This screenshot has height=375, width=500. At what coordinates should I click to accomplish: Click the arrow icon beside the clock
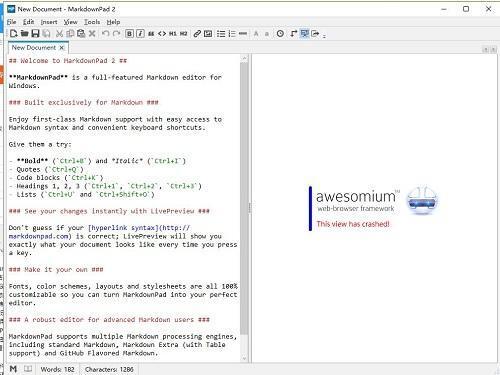pyautogui.click(x=293, y=33)
